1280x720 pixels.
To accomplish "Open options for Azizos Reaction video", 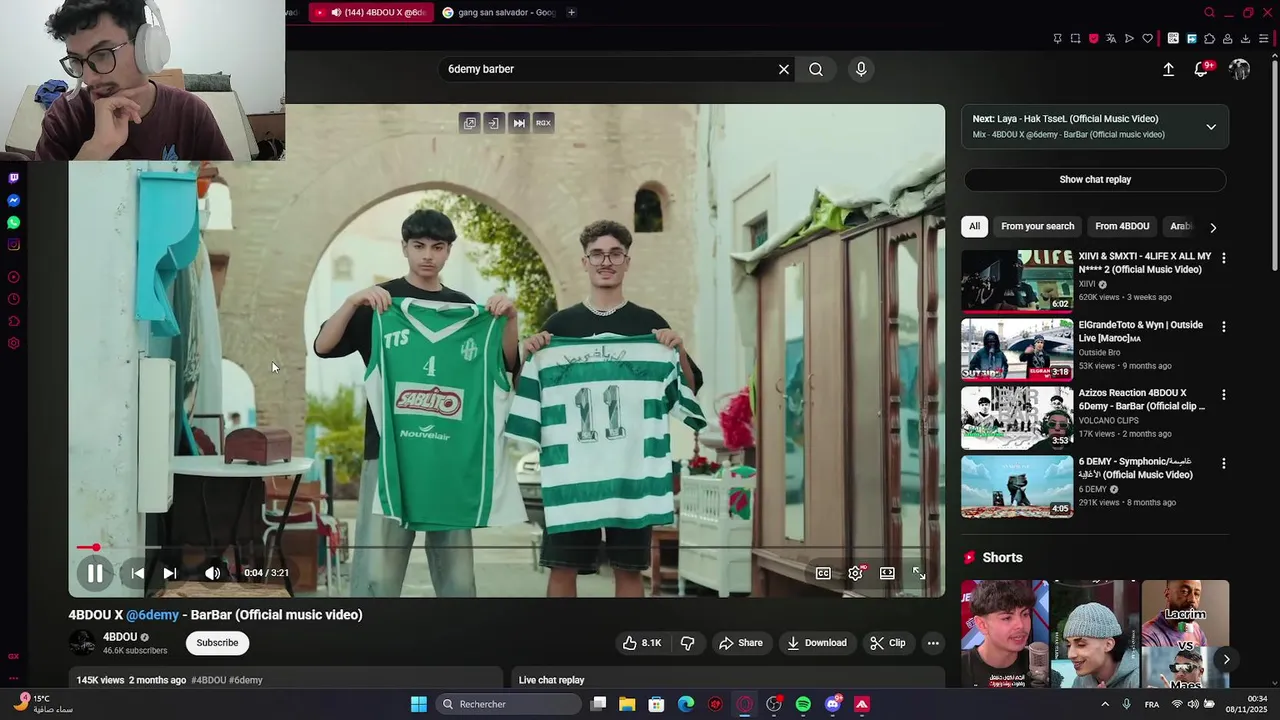I will 1223,395.
